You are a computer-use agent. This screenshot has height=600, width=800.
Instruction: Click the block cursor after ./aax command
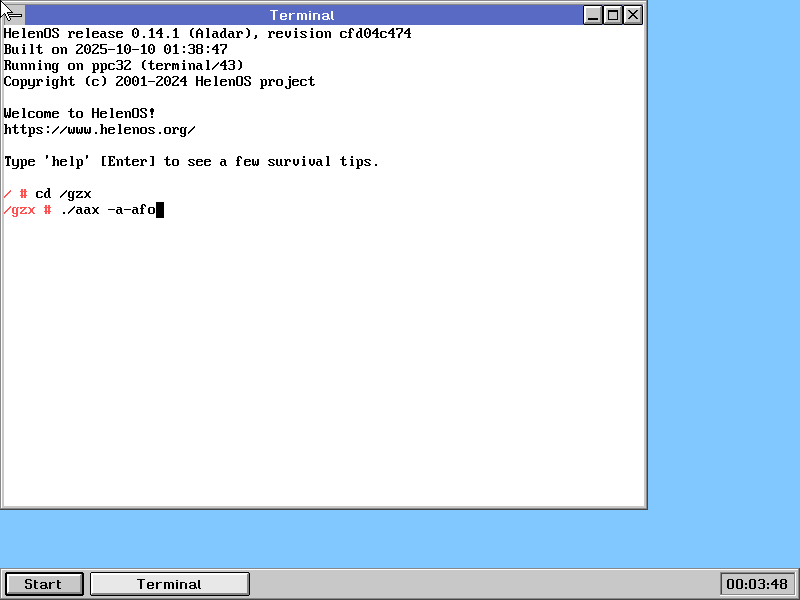[159, 210]
